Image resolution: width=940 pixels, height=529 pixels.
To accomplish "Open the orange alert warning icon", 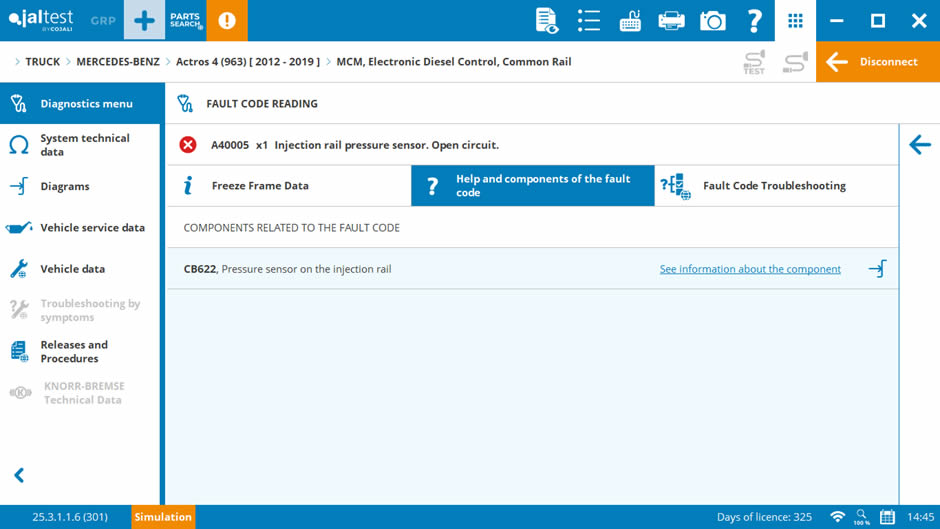I will [227, 20].
